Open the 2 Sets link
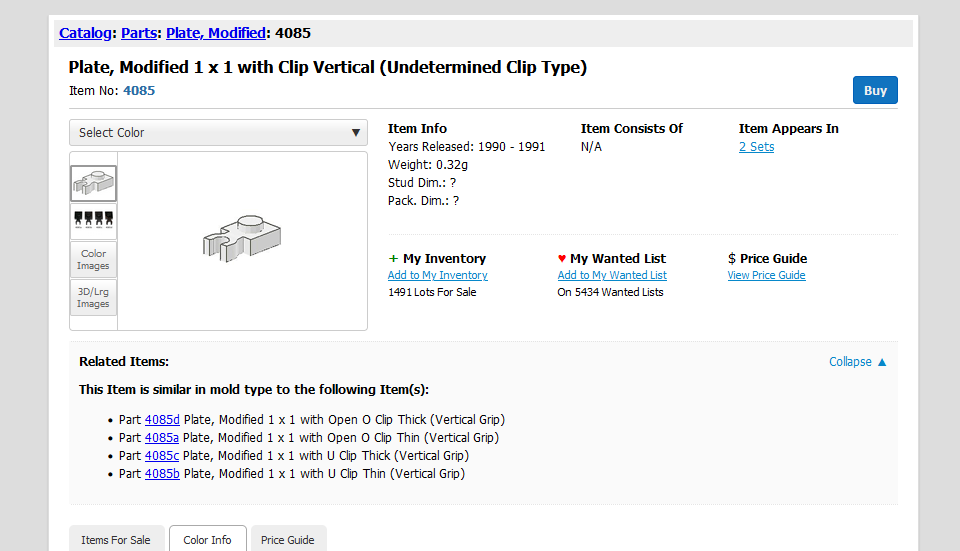Screen dimensions: 960x551 tap(756, 147)
